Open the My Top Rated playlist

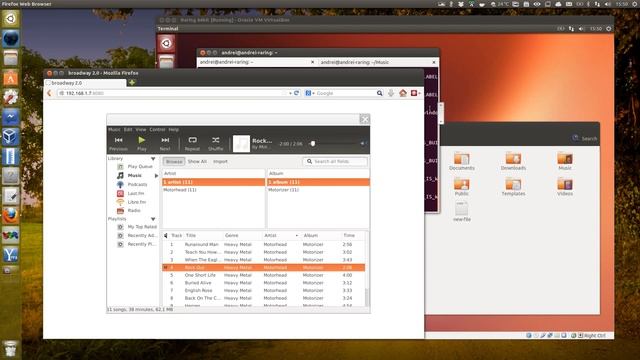tap(142, 227)
